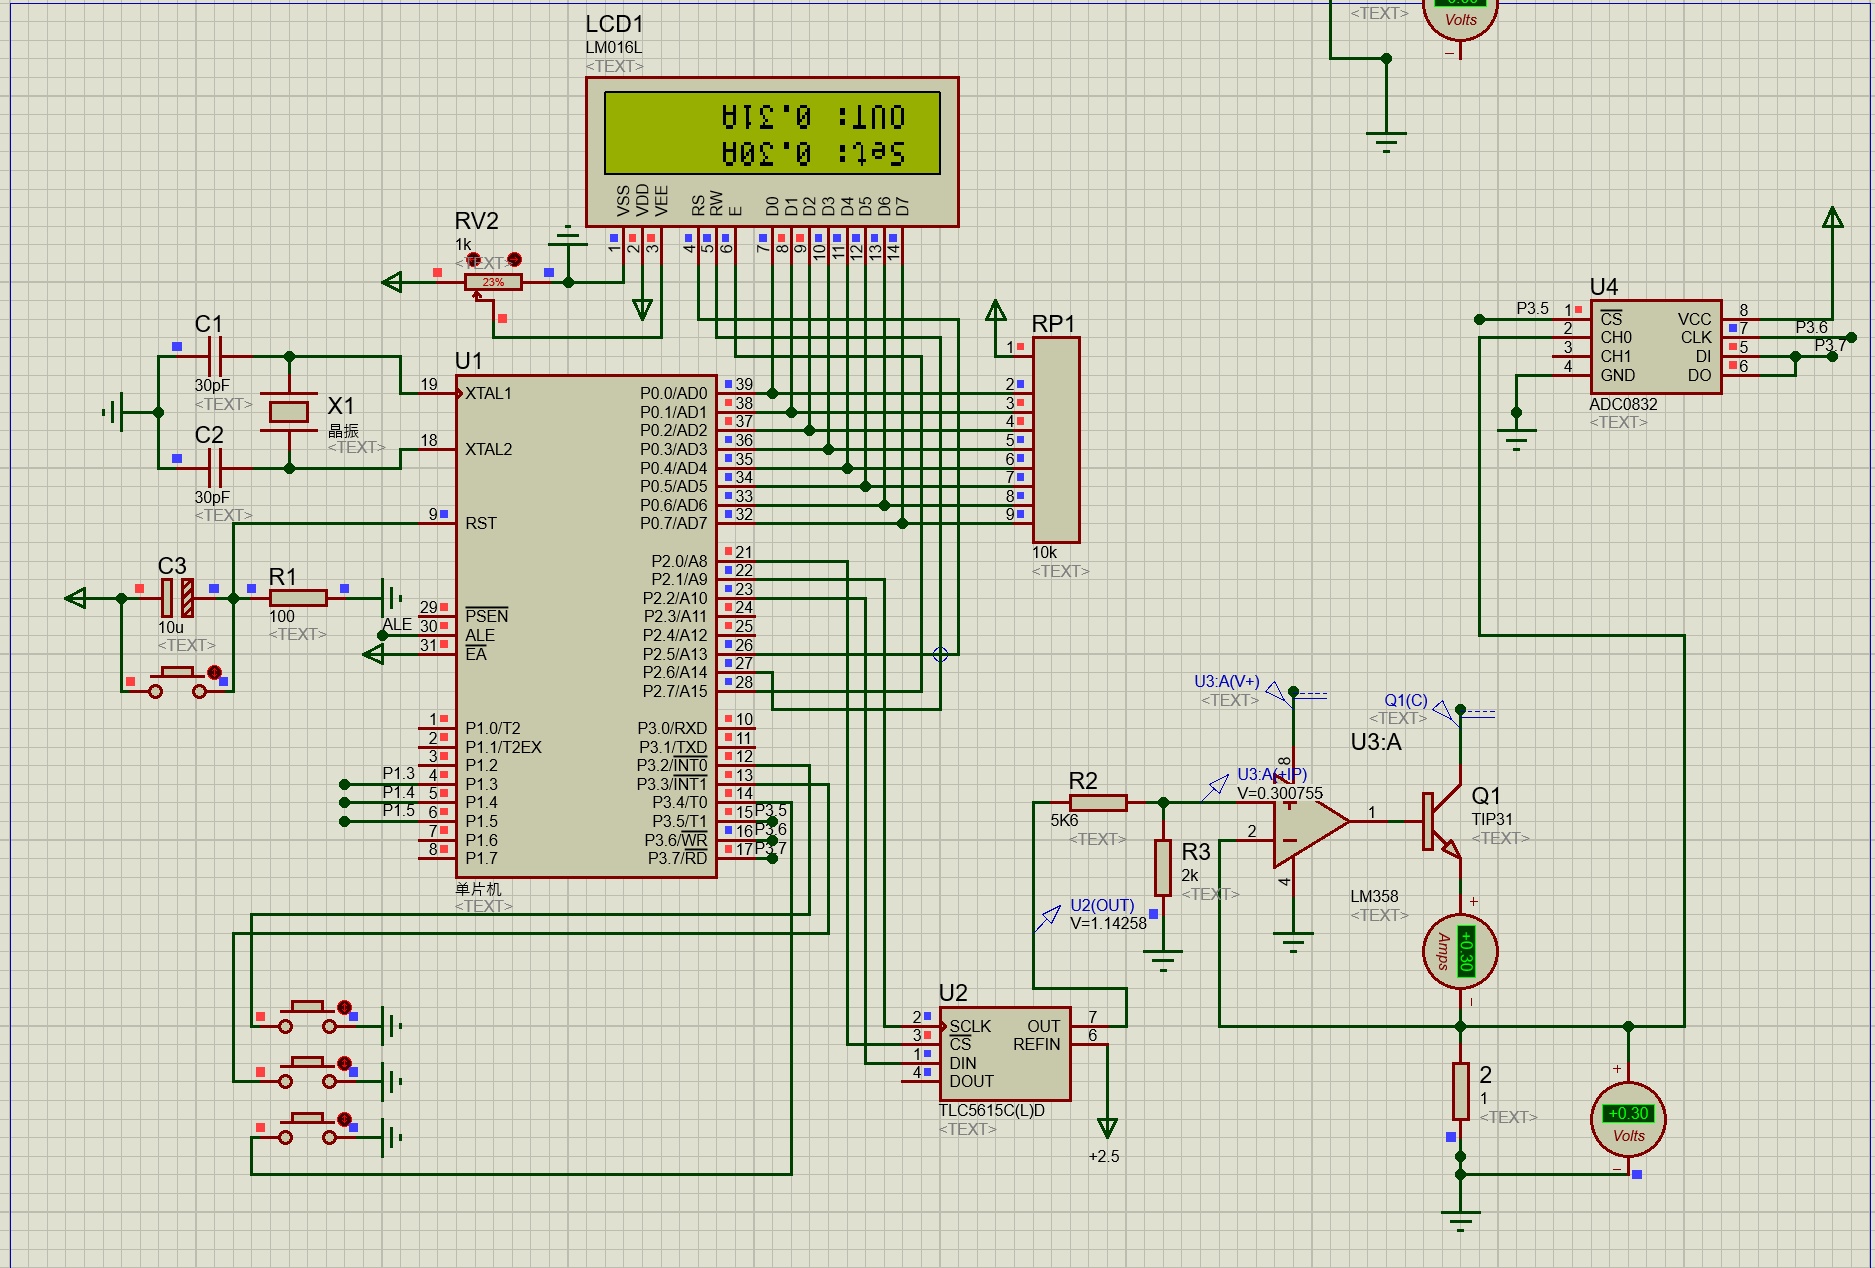The image size is (1875, 1268).
Task: Select the power arrow above RP1 pin 1
Action: tap(995, 311)
